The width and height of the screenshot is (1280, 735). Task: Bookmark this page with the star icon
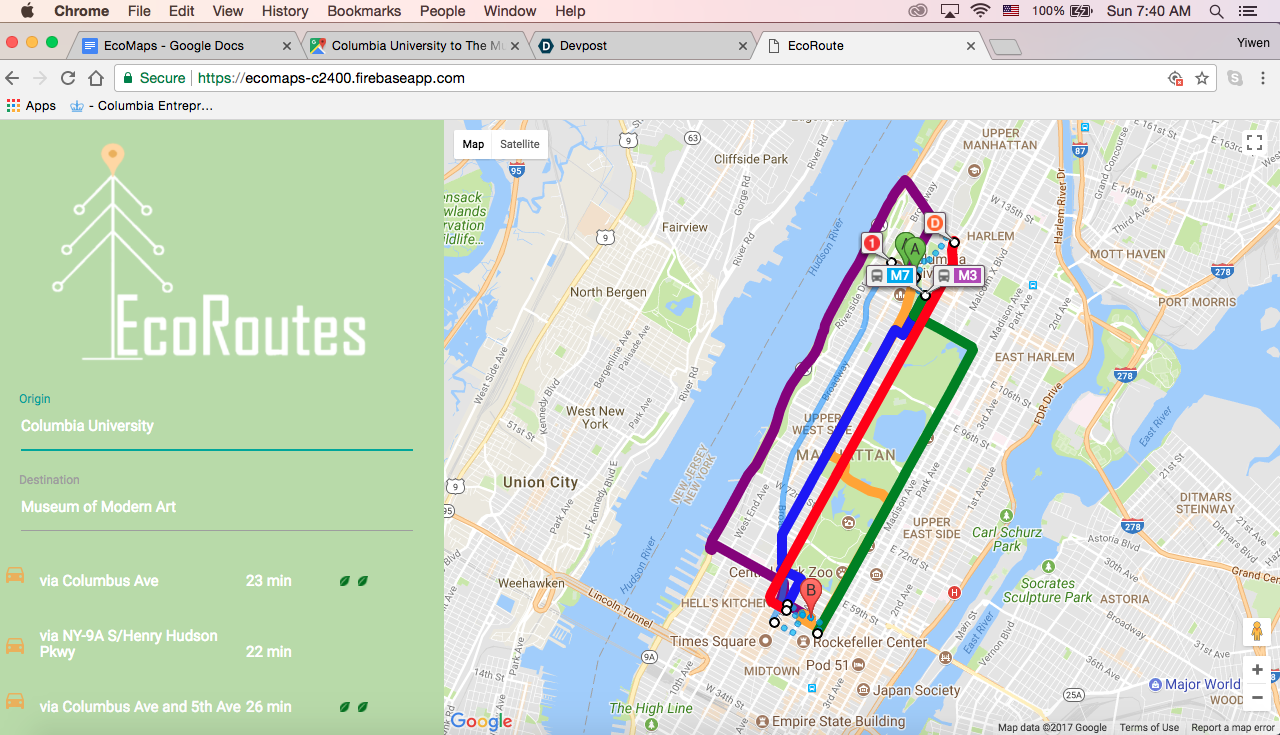pos(1202,78)
